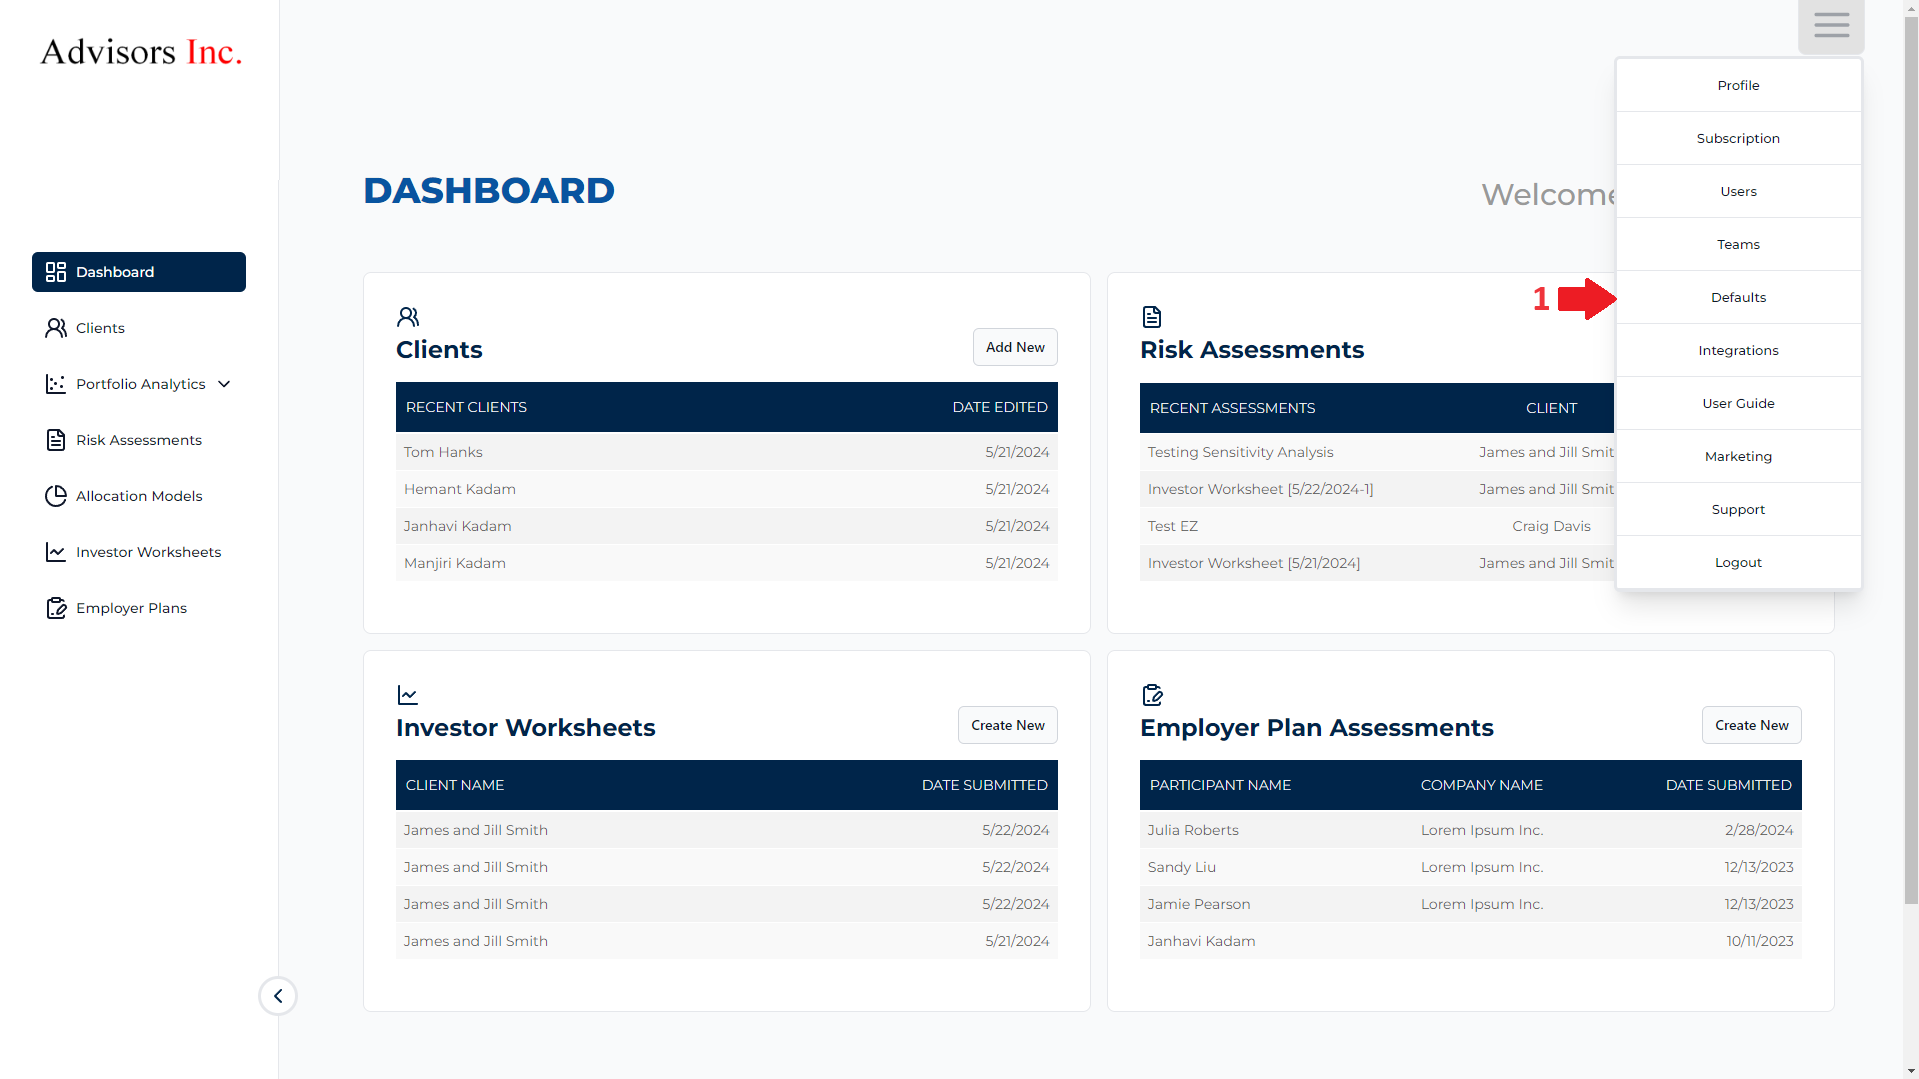Open Tom Hanks in recent clients
Image resolution: width=1919 pixels, height=1079 pixels.
(443, 452)
